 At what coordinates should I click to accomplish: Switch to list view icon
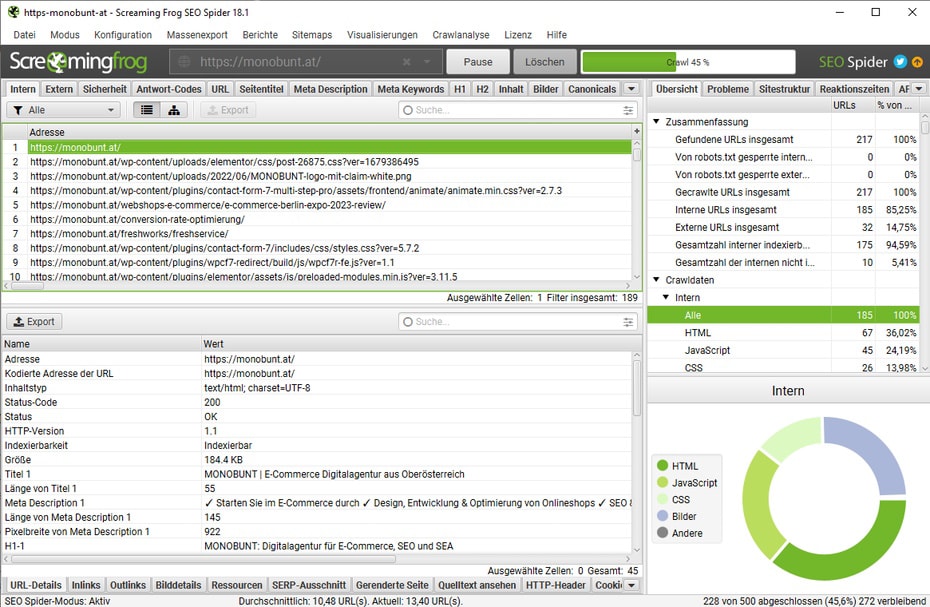(x=147, y=110)
